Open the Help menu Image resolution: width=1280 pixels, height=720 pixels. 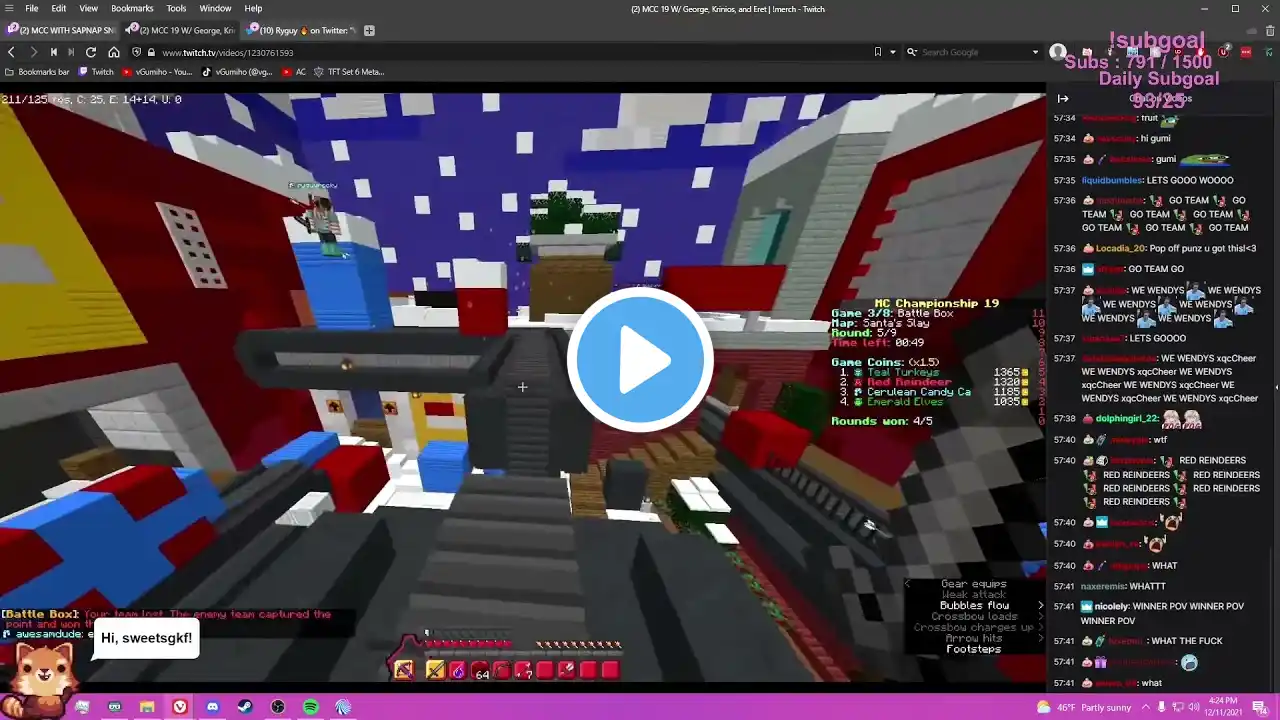click(253, 9)
